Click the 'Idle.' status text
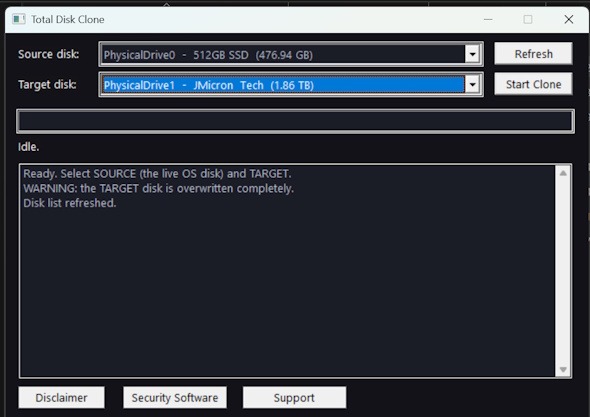Screen dimensions: 590x417 [29, 147]
